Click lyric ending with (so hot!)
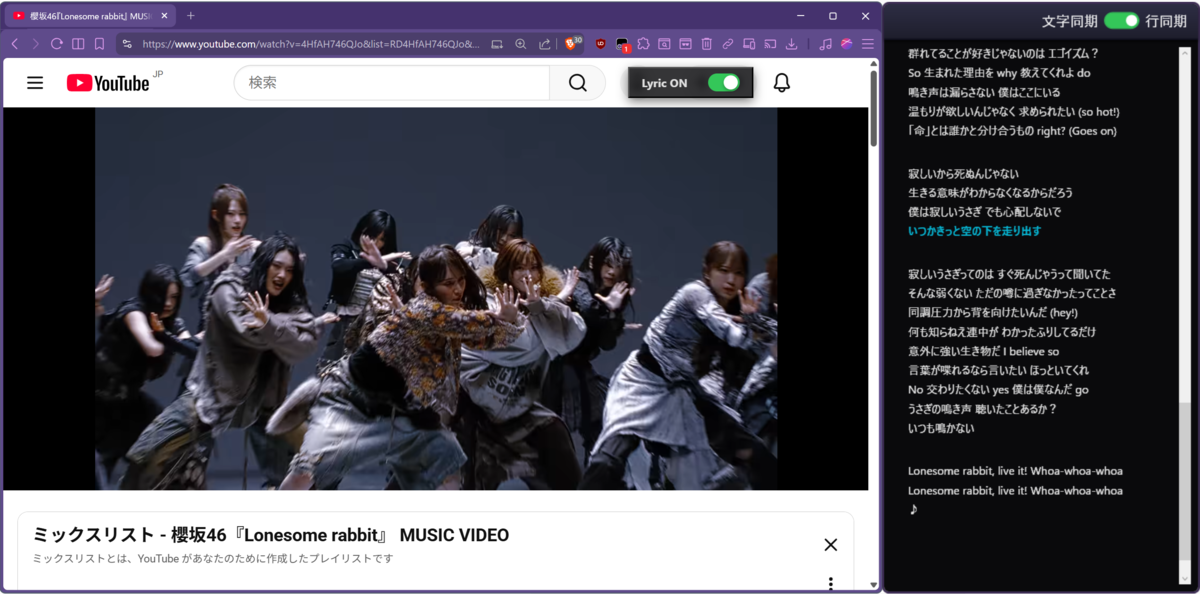The width and height of the screenshot is (1200, 594). (1013, 111)
